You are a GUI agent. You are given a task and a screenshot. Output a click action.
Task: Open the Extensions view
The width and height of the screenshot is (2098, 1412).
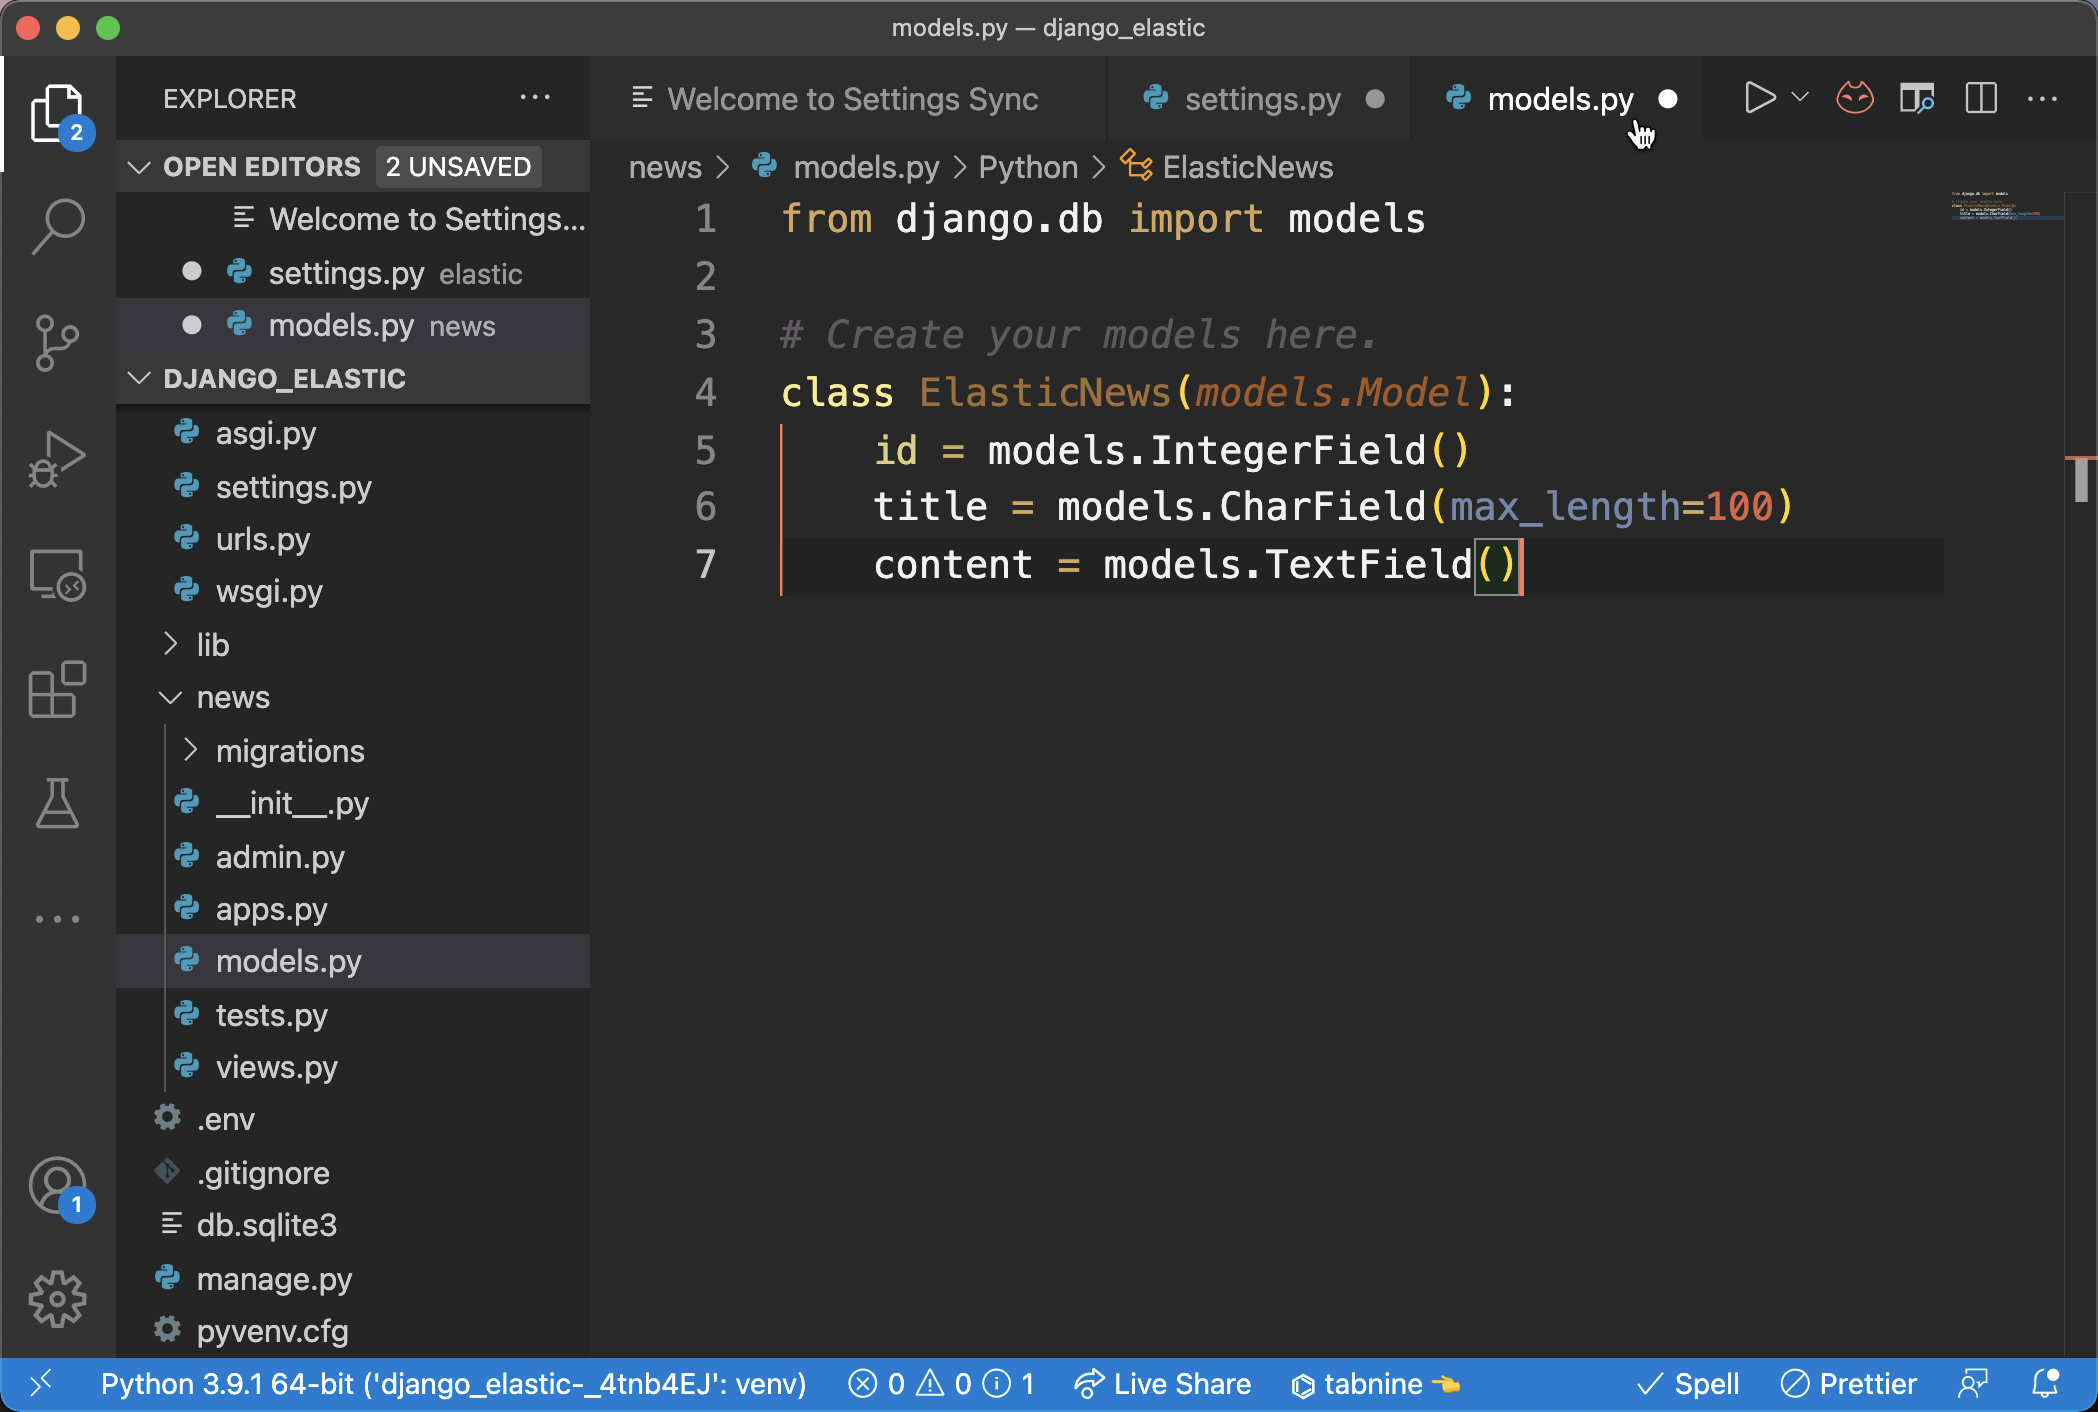(x=57, y=690)
